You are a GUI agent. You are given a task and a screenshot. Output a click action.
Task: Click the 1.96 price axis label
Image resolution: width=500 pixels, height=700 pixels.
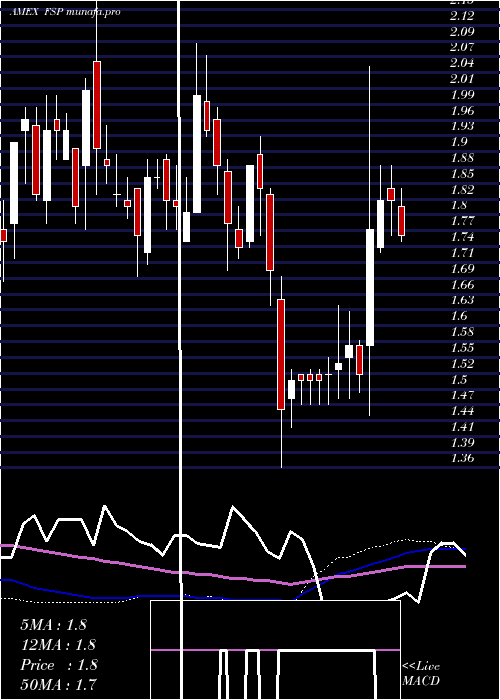point(462,110)
